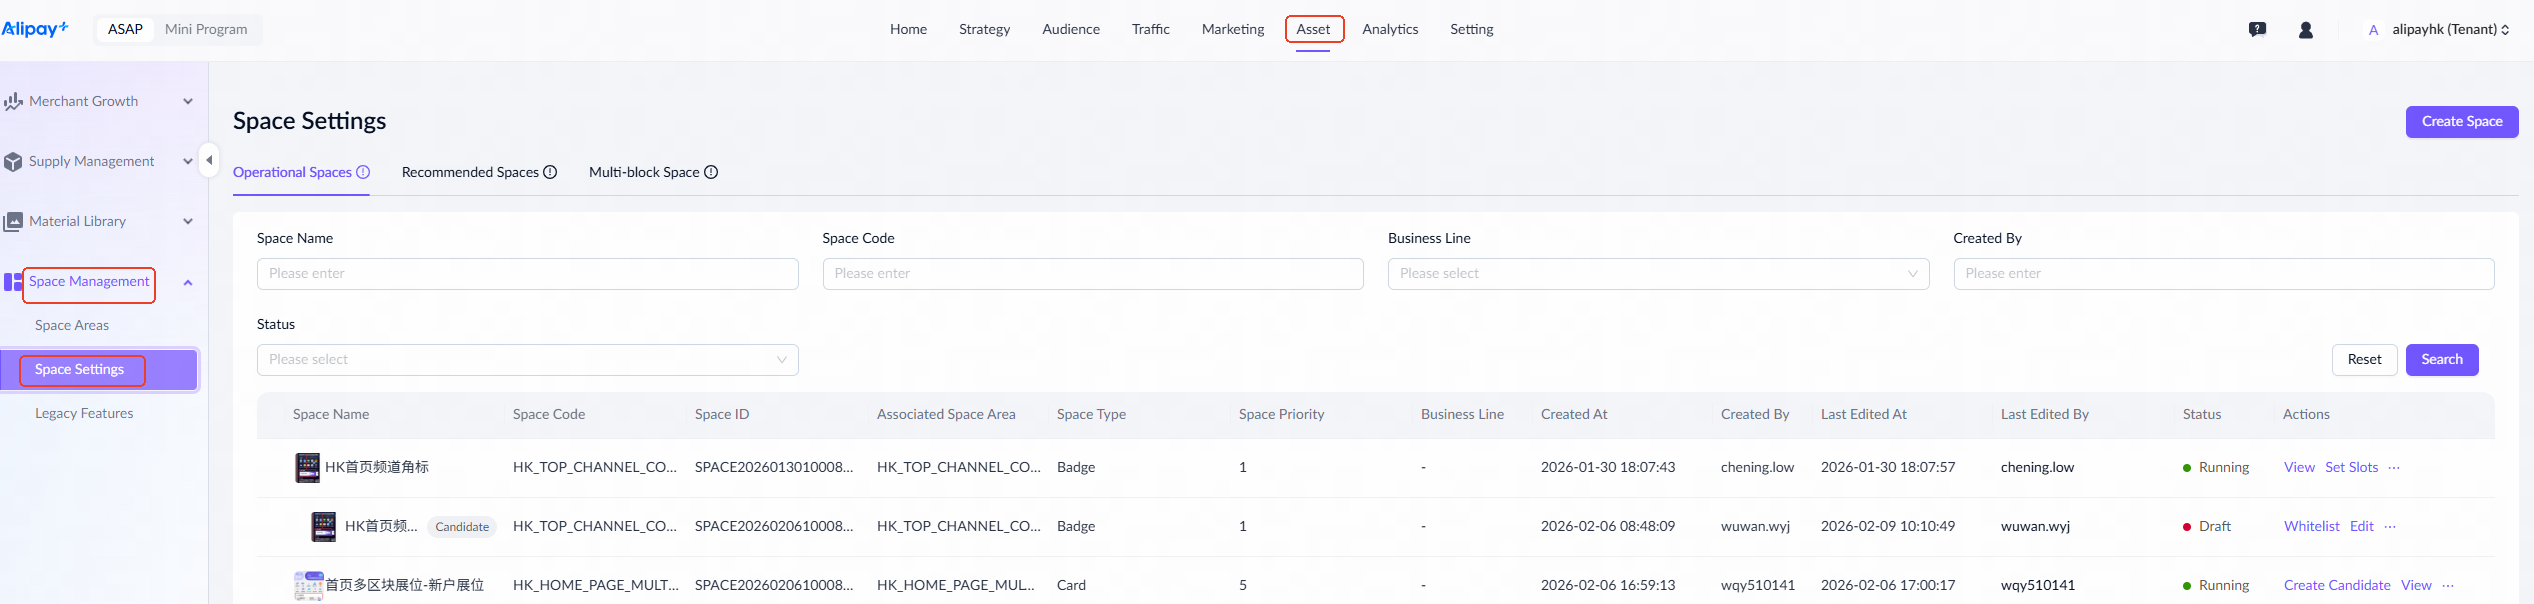Click the Multi-block Space info icon

[711, 172]
